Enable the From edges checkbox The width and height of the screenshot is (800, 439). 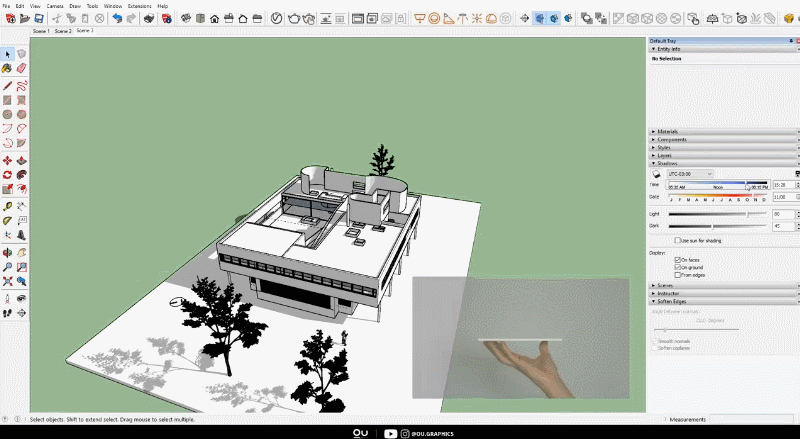pyautogui.click(x=678, y=274)
